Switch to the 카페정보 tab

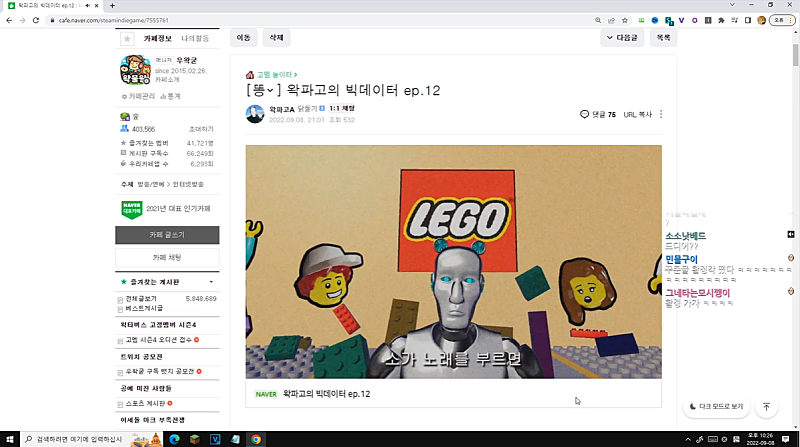coord(157,38)
